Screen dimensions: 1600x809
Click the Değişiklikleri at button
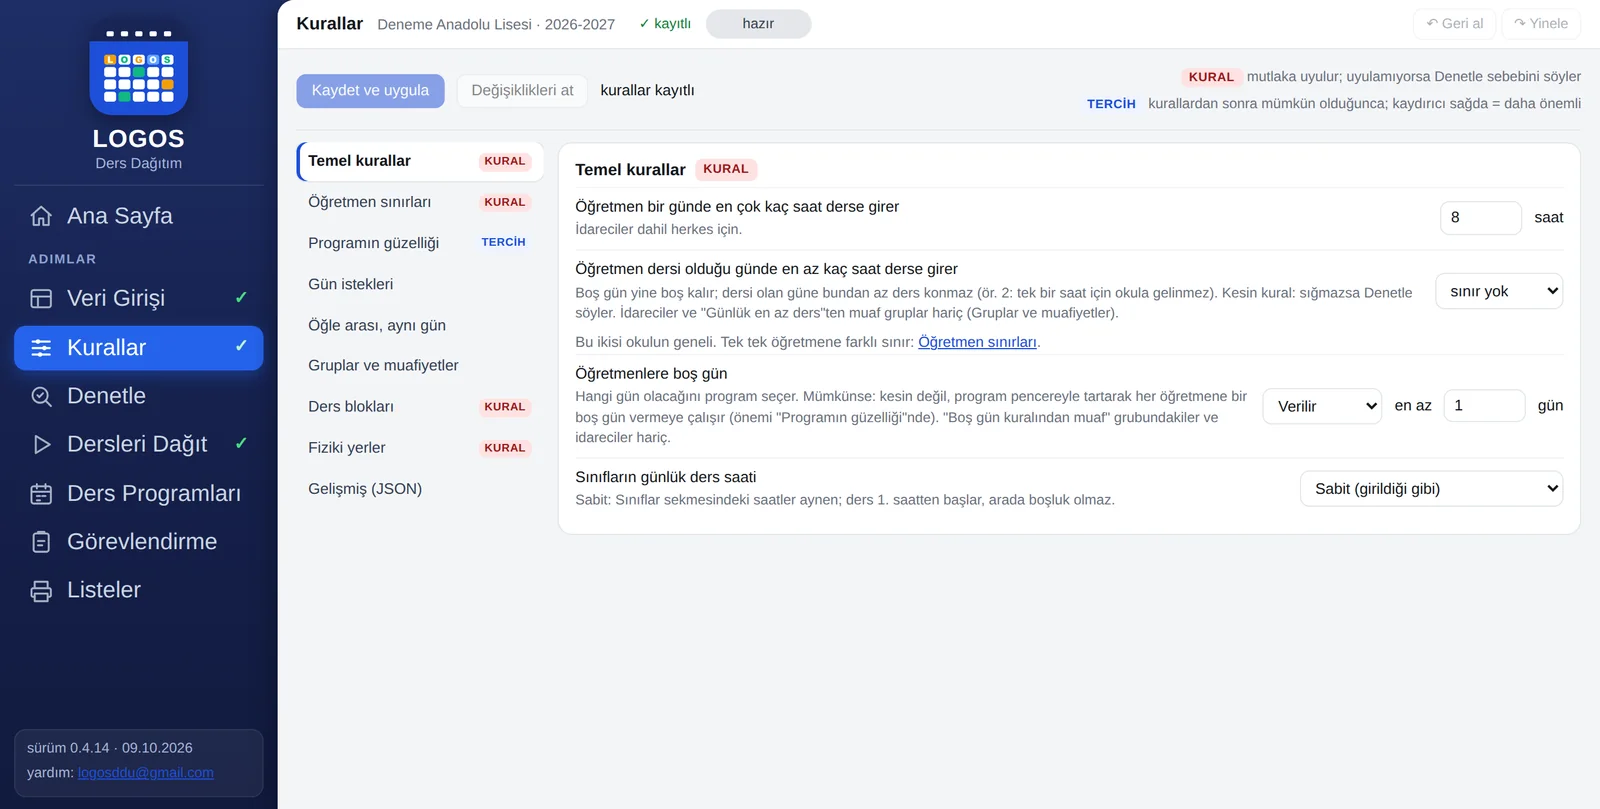click(522, 90)
